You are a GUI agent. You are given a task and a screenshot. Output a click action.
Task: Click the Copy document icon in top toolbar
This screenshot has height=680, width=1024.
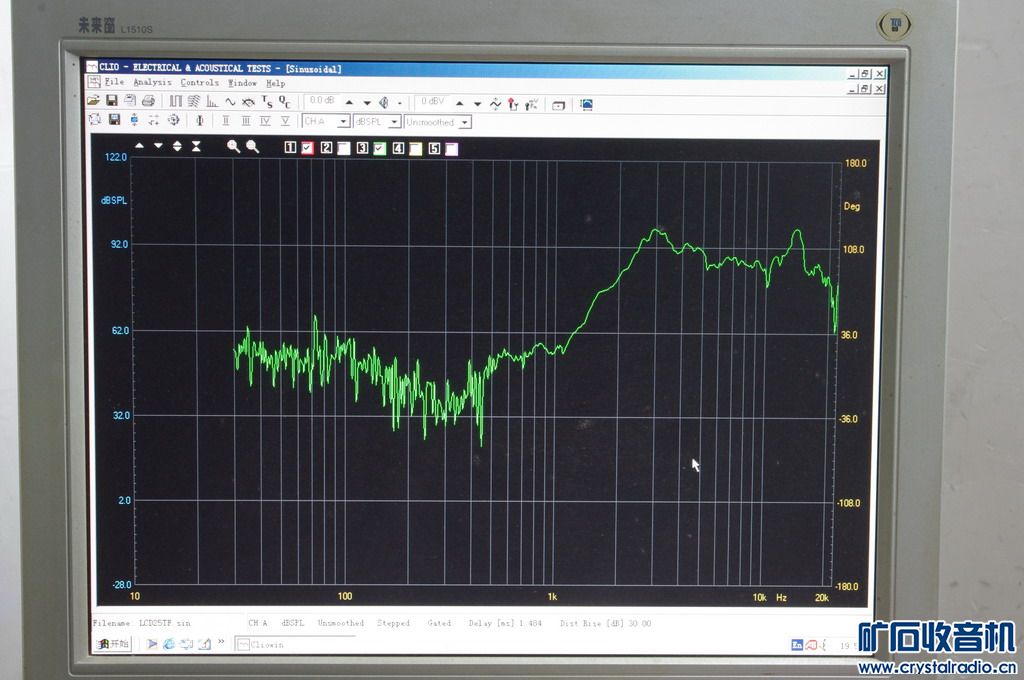click(130, 101)
